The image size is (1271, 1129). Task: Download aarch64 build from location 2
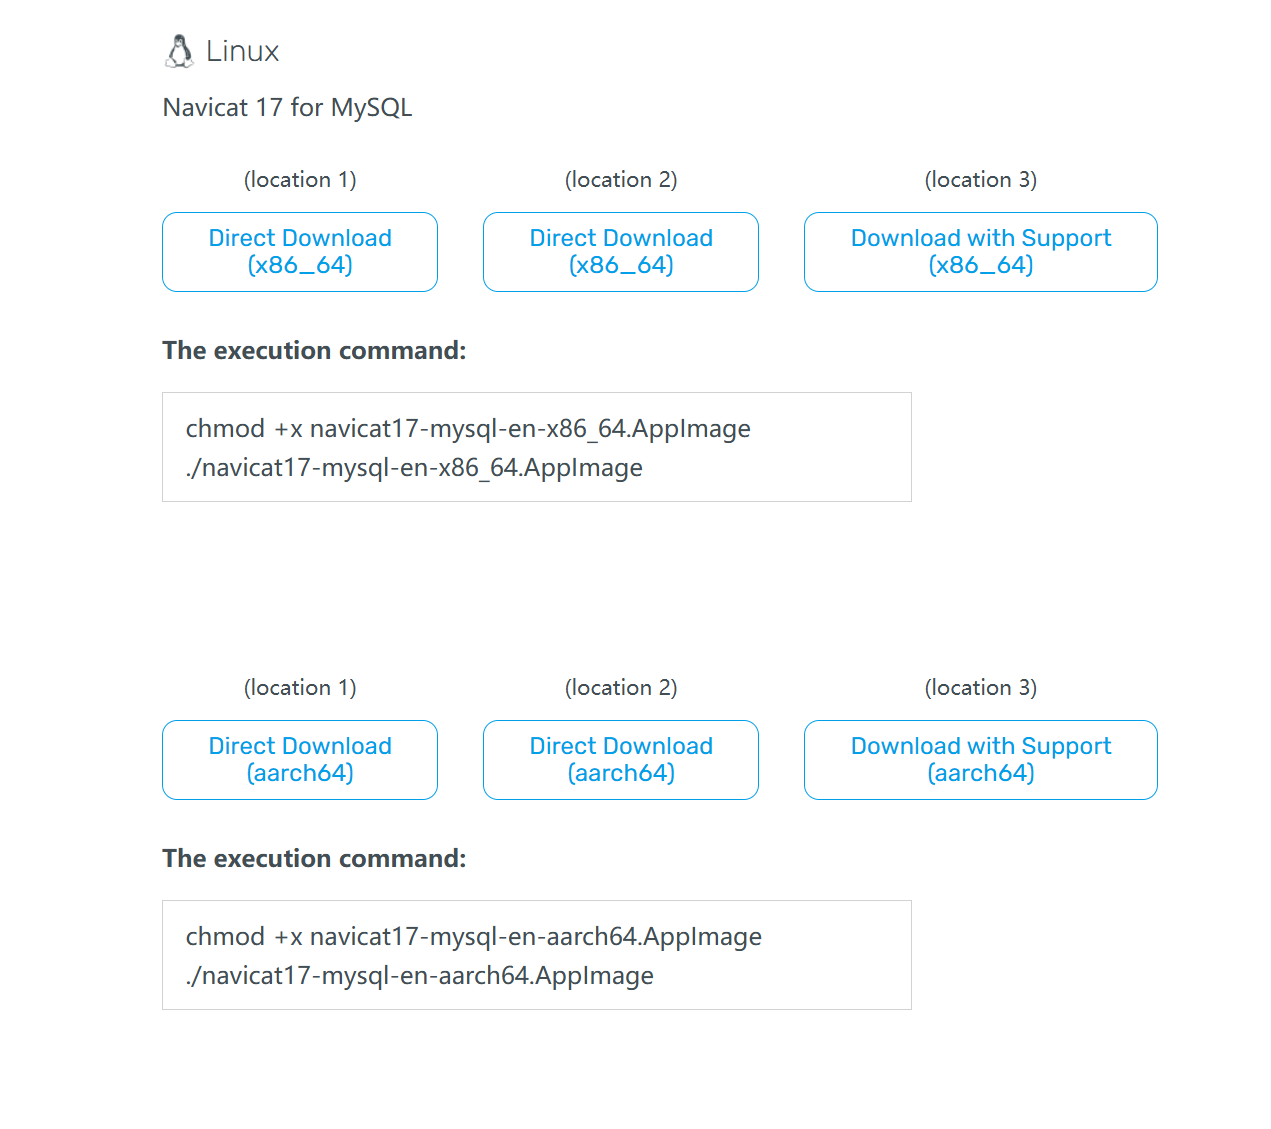621,760
